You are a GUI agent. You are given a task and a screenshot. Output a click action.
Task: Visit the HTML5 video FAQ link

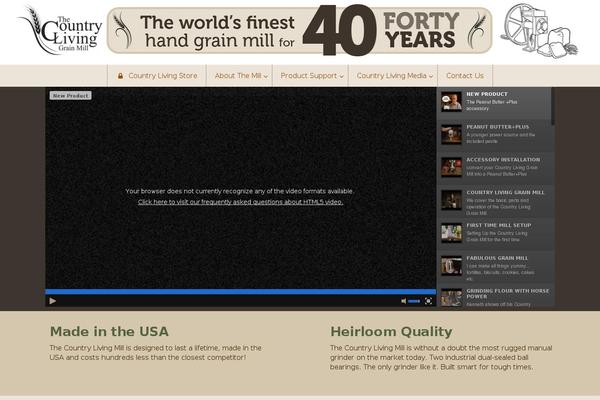point(240,202)
